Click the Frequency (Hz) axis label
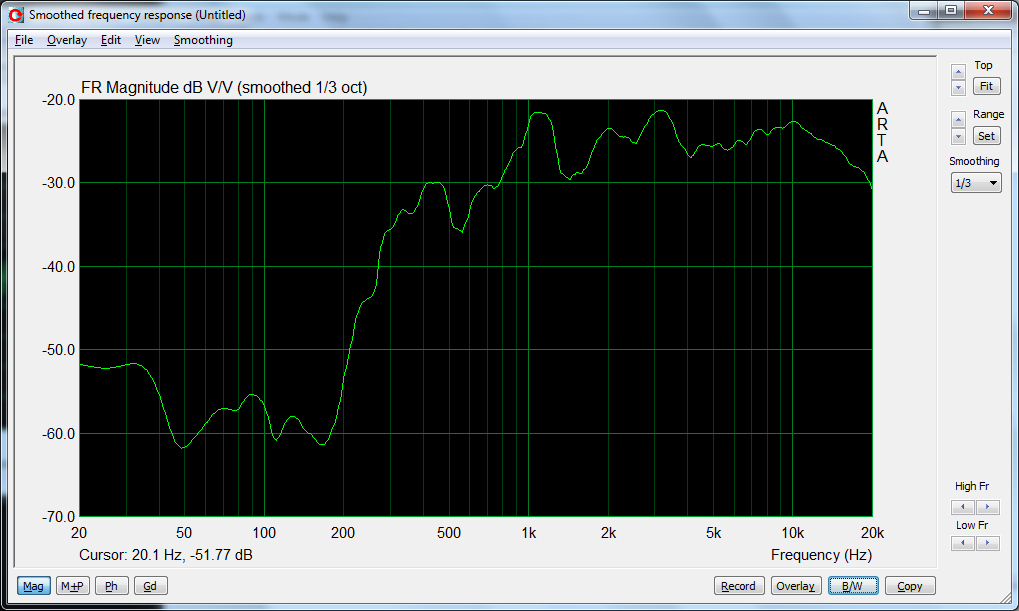Screen dimensions: 1019x611 pos(821,554)
